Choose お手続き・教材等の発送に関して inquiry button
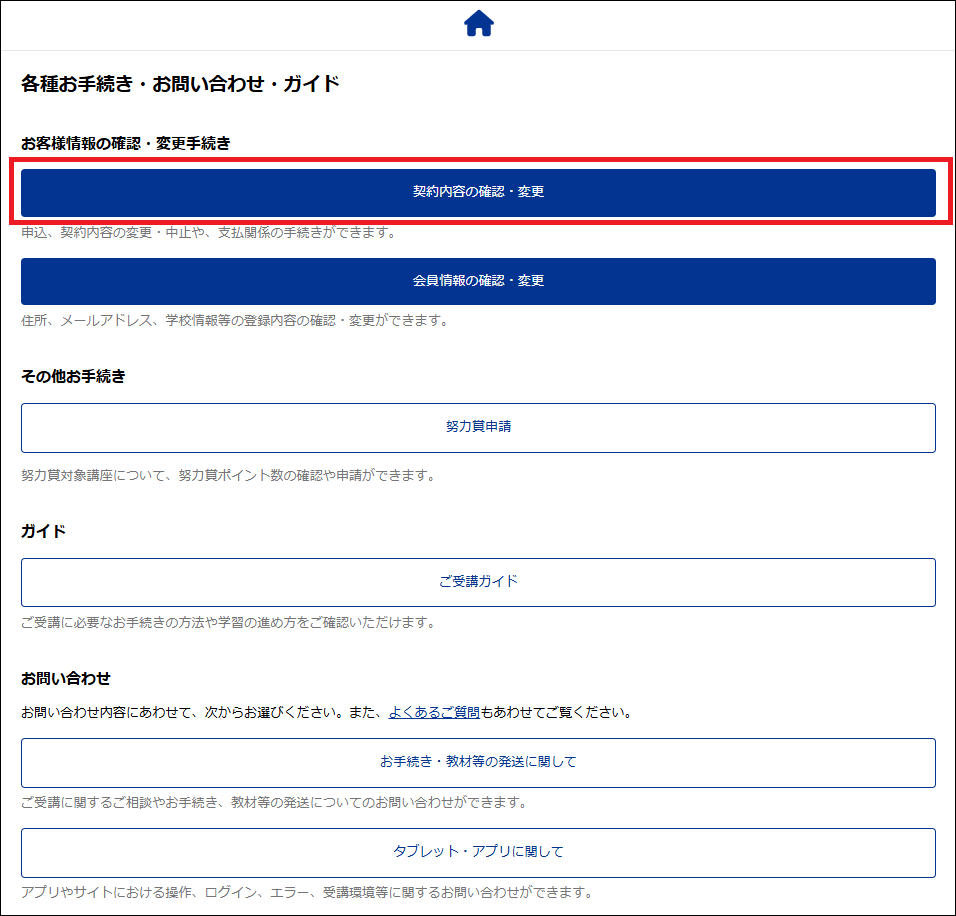956x916 pixels. coord(478,762)
